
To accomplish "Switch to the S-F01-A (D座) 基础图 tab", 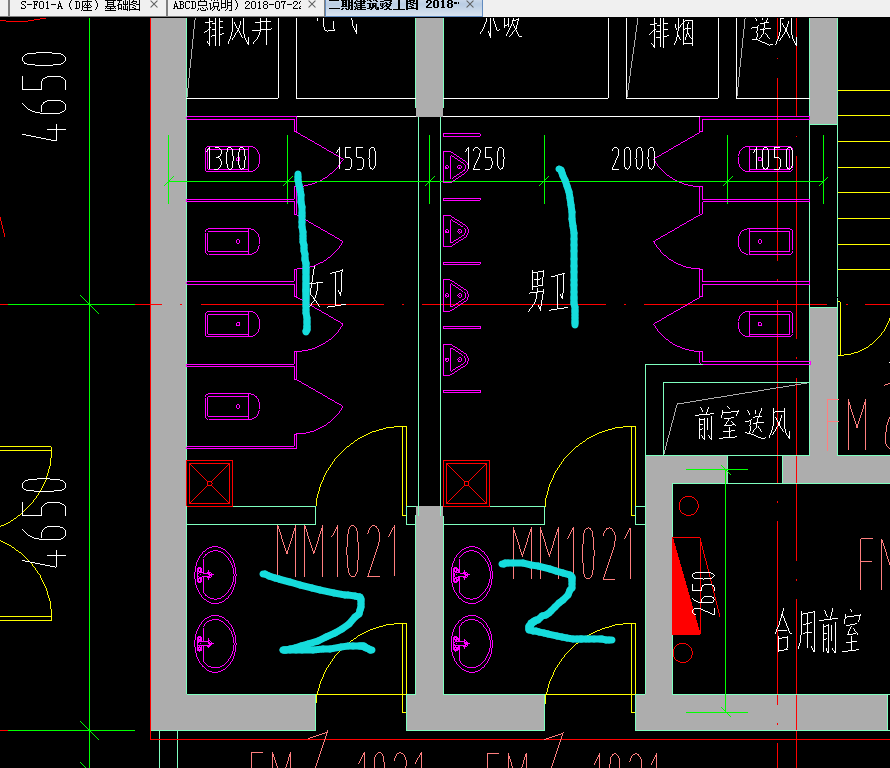I will click(80, 6).
